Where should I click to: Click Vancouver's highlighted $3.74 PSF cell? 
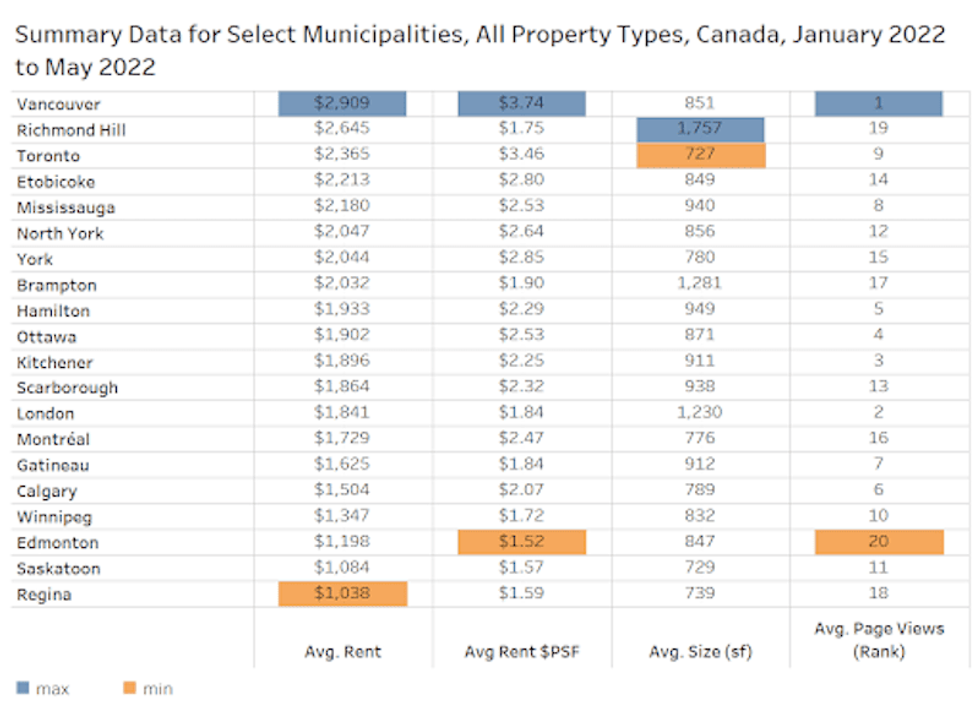(521, 103)
